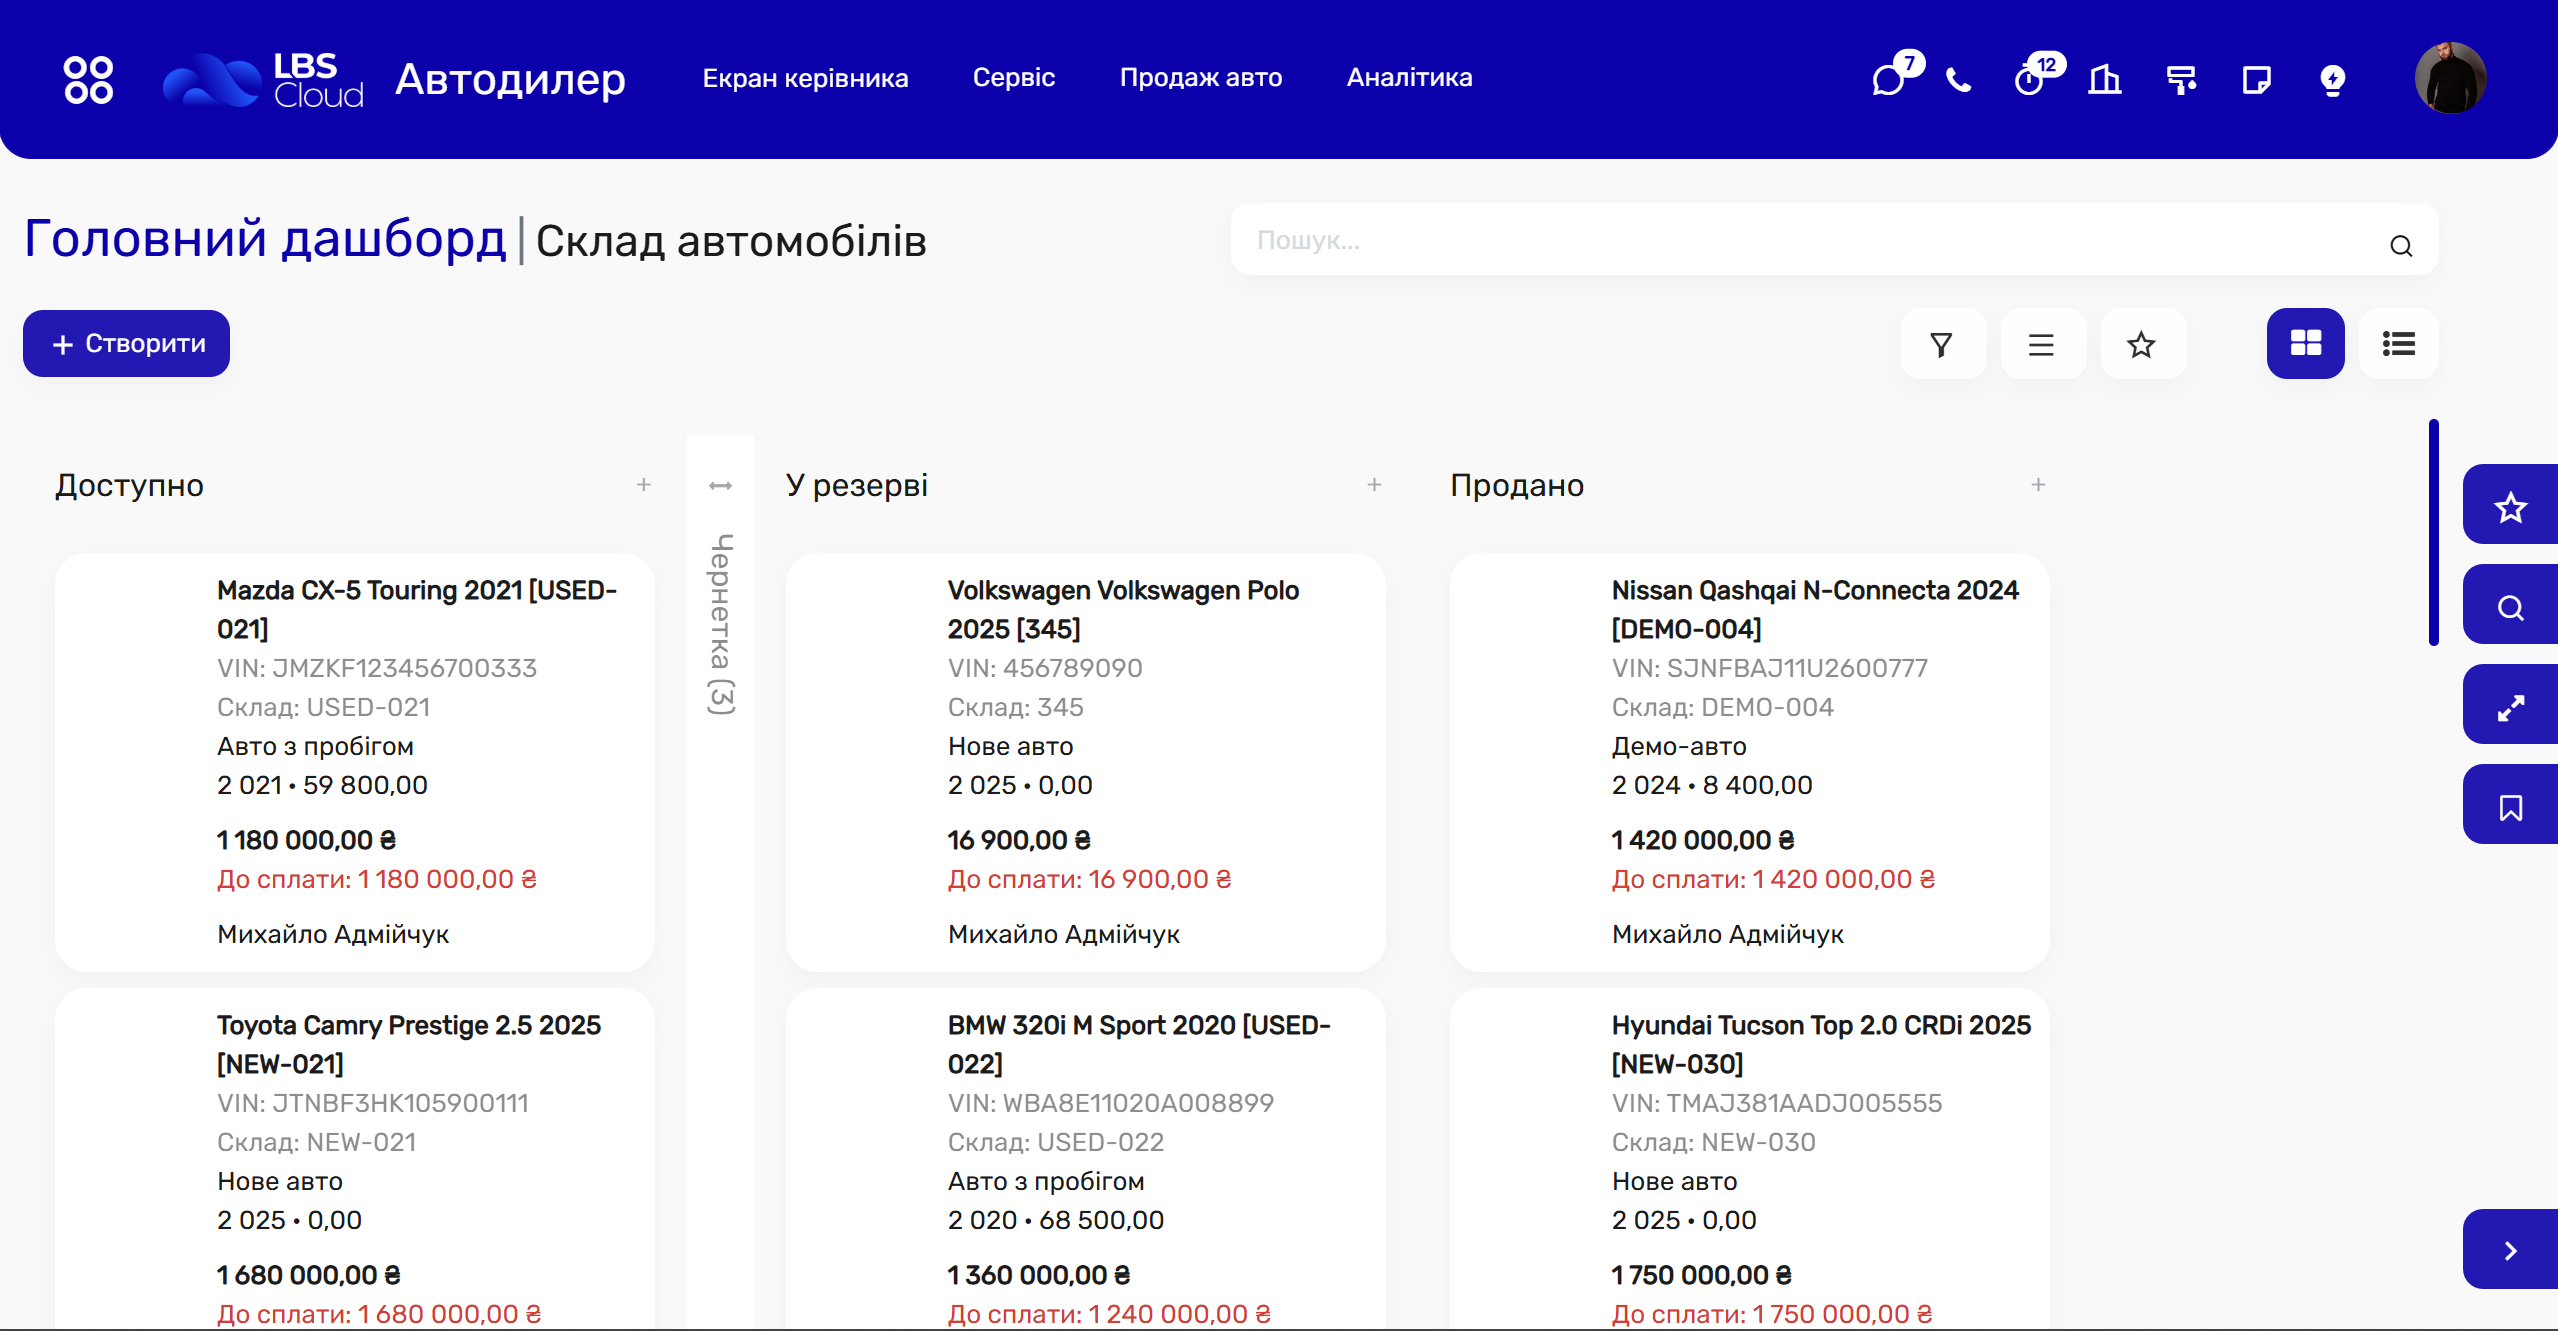Add a card to the Доступно column
The height and width of the screenshot is (1331, 2558).
[644, 485]
